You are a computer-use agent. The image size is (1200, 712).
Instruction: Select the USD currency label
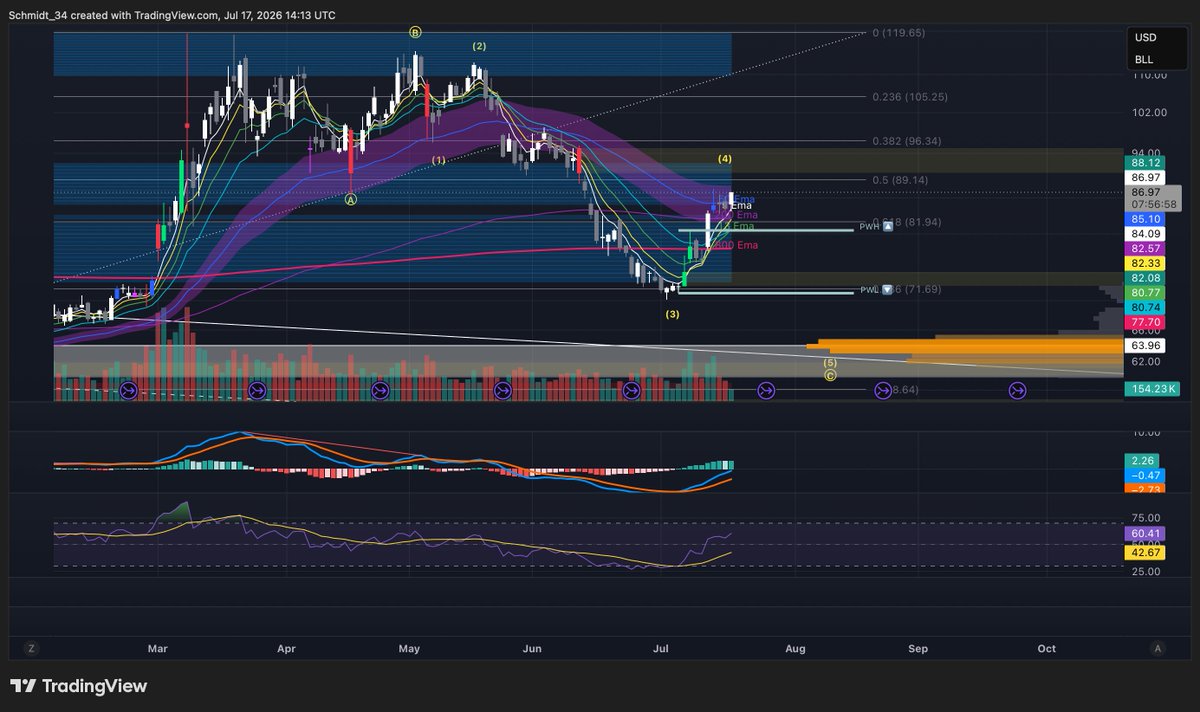point(1145,37)
